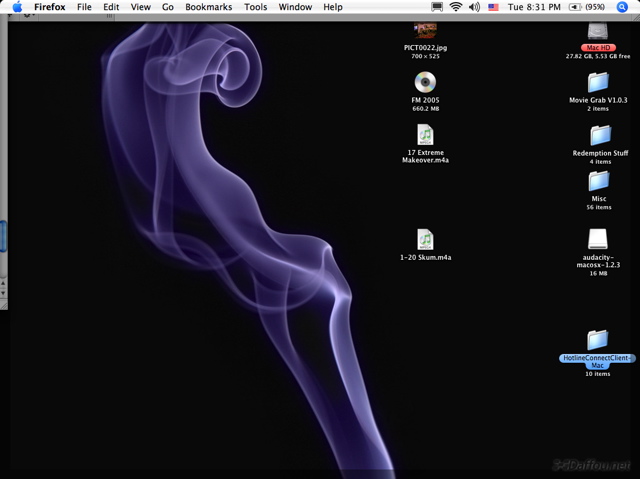Open the PICT0022.jpg image file
The height and width of the screenshot is (479, 640).
pos(426,32)
